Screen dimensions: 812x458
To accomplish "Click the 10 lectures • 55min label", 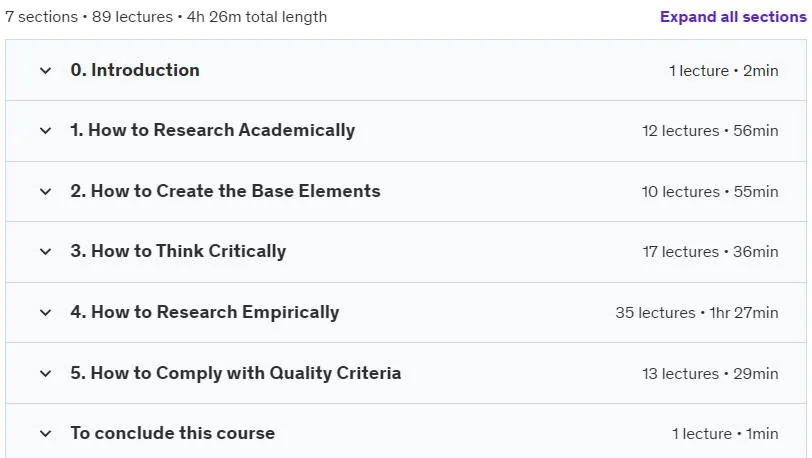I will [x=710, y=192].
